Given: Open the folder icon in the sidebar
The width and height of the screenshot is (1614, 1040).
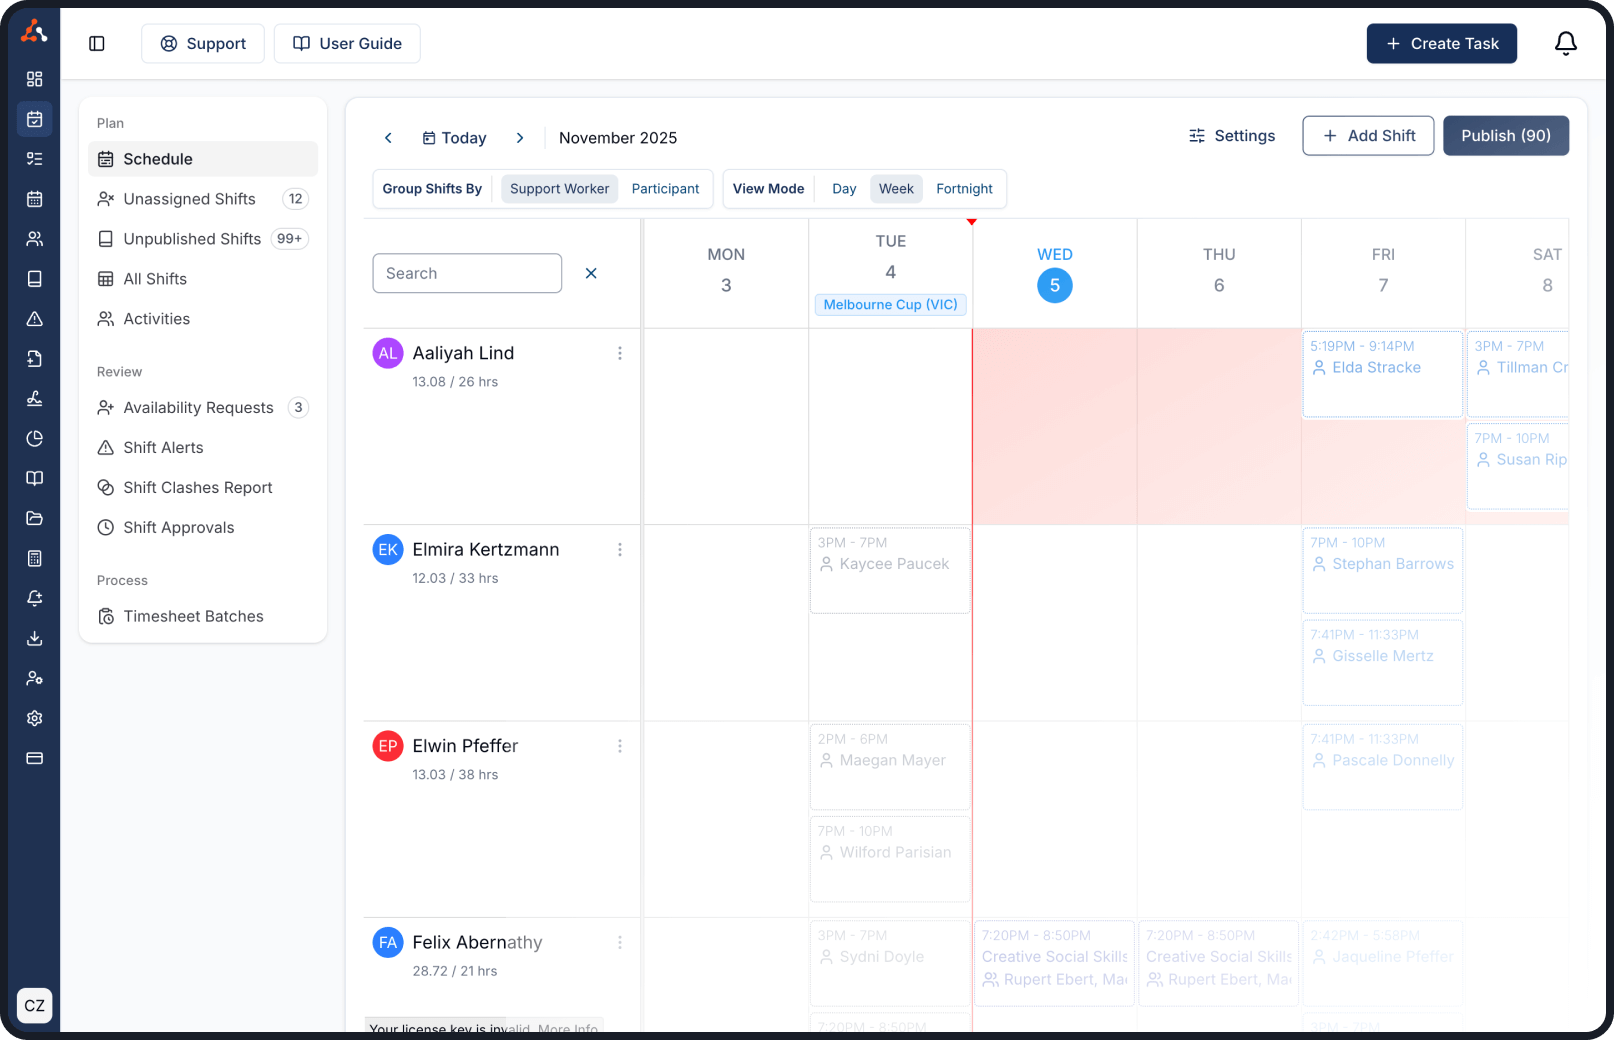Looking at the screenshot, I should [x=34, y=518].
